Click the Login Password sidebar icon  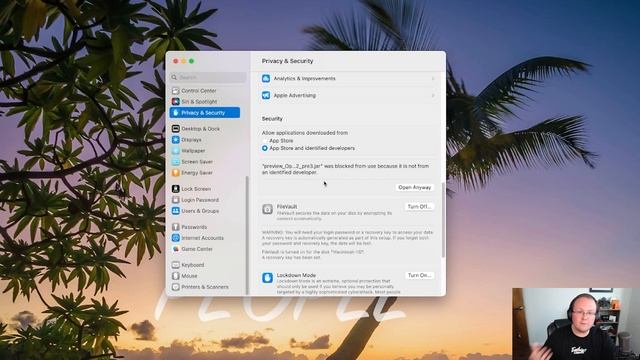click(x=176, y=200)
